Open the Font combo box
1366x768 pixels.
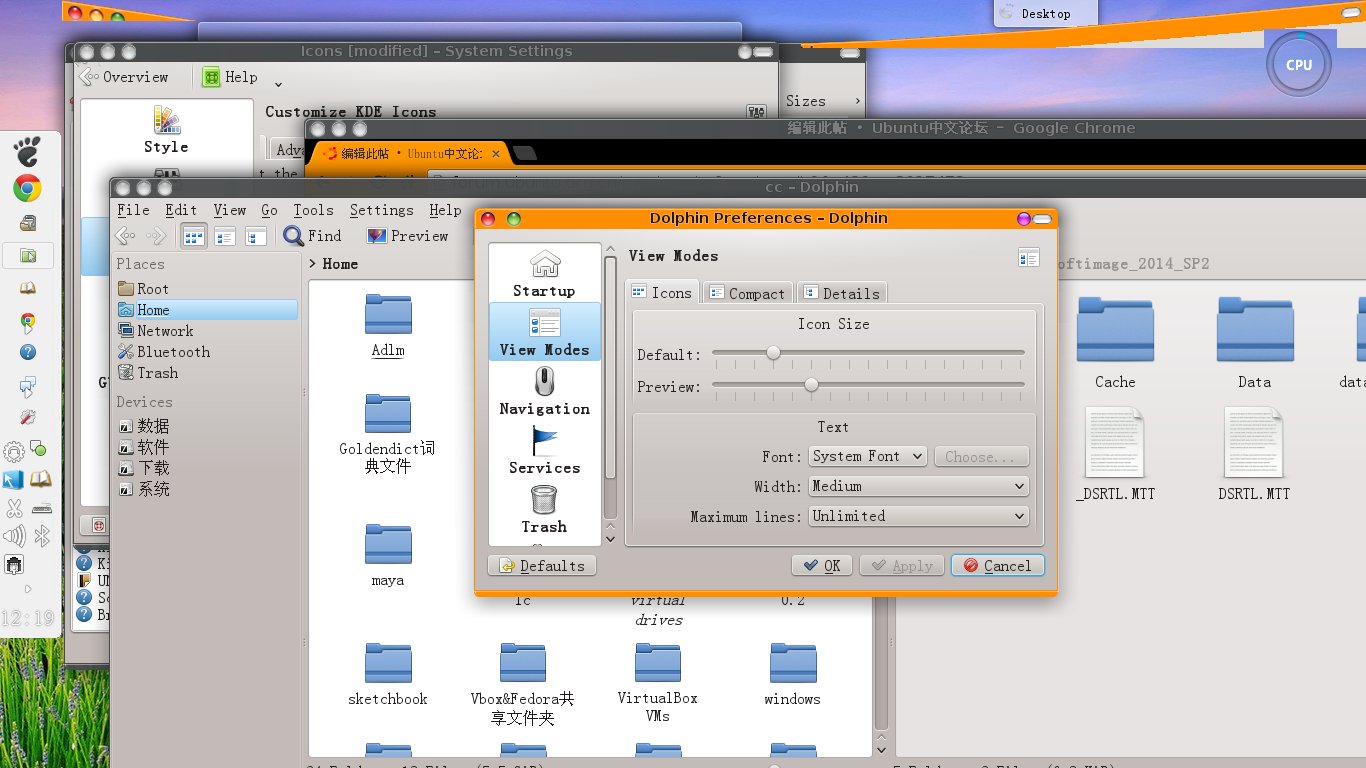click(868, 456)
